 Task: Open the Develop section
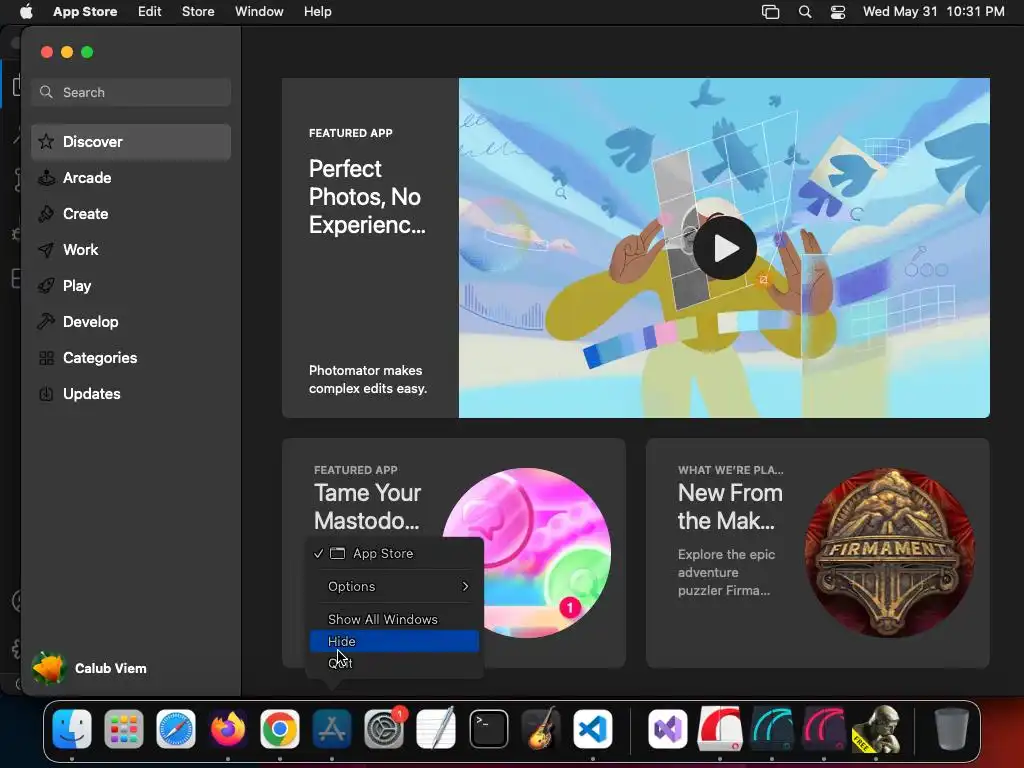[131, 321]
